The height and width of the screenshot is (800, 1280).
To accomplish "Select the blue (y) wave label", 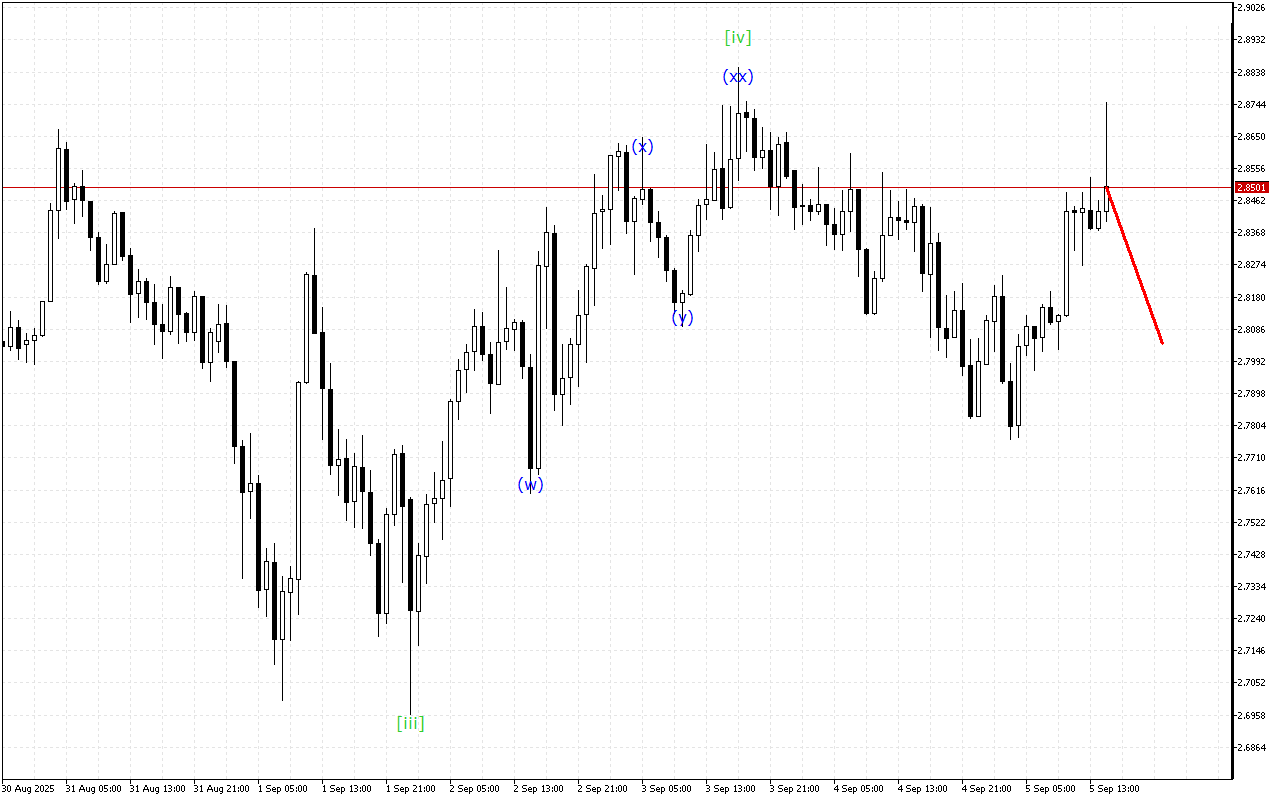I will pyautogui.click(x=682, y=318).
